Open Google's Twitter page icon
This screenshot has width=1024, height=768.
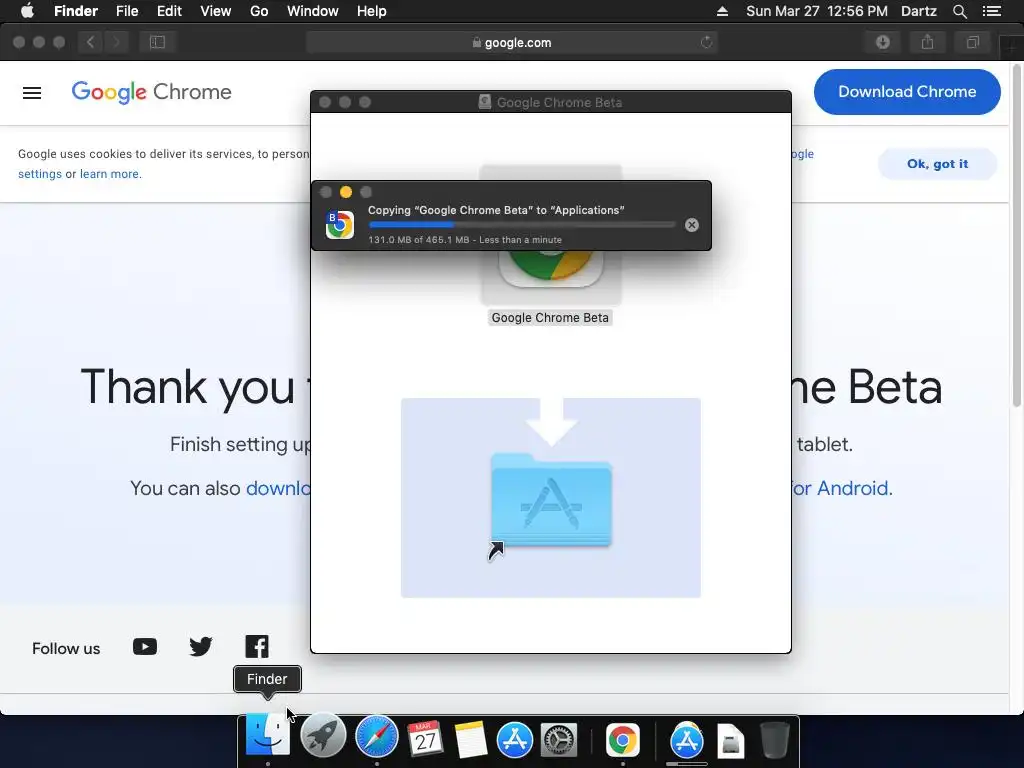click(x=200, y=647)
